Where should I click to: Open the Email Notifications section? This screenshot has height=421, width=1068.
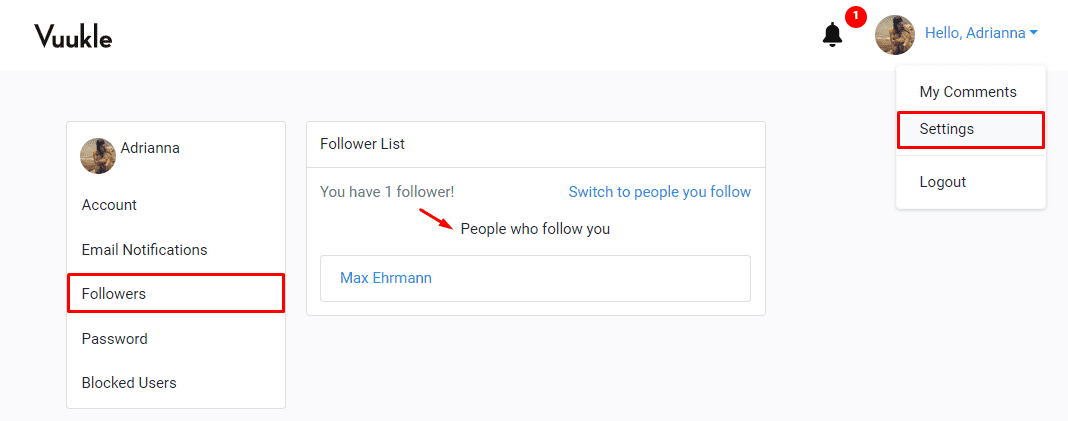pos(144,250)
